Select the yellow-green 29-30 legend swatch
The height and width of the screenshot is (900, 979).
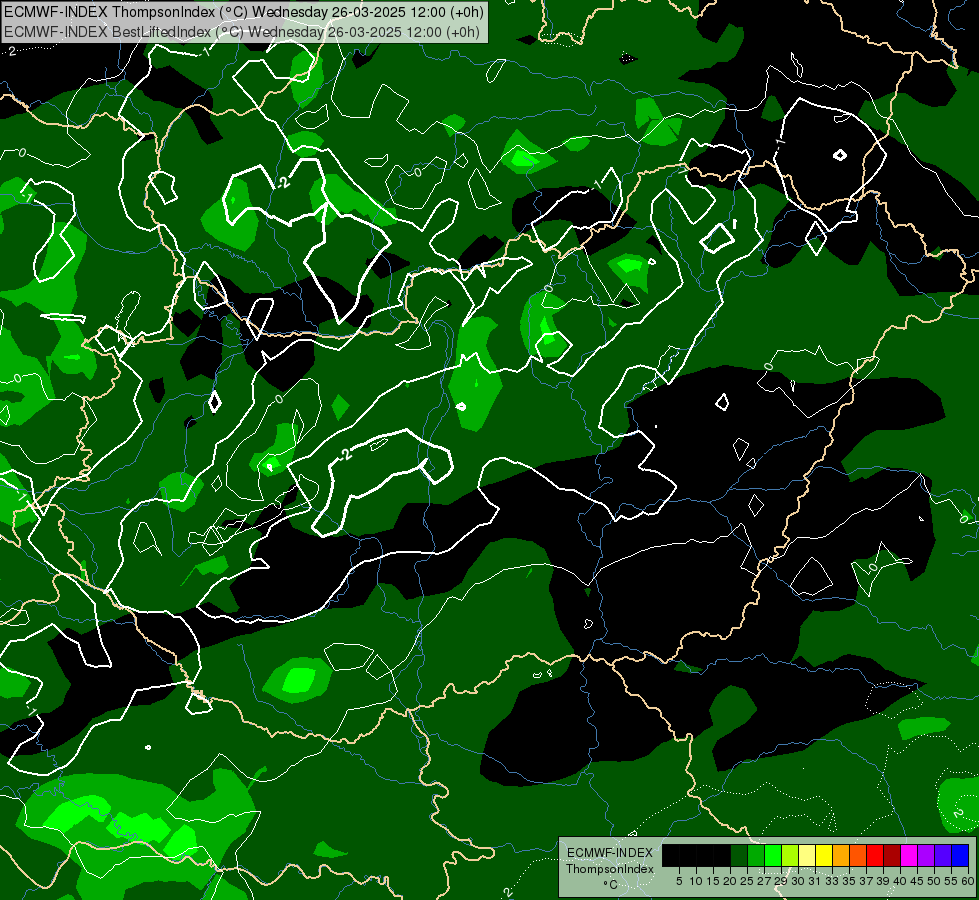[x=790, y=855]
